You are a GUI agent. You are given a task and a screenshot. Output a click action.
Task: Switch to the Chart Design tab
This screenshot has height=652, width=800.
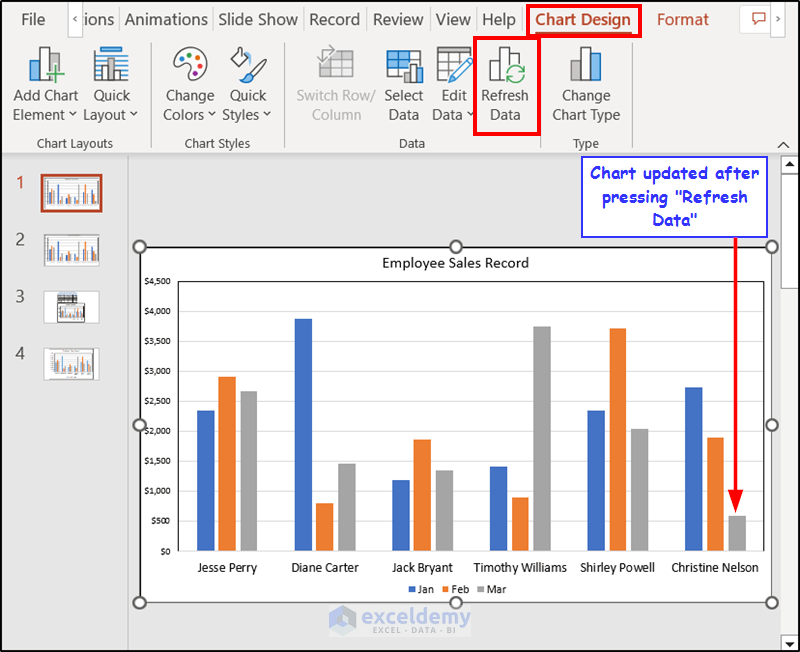[583, 19]
